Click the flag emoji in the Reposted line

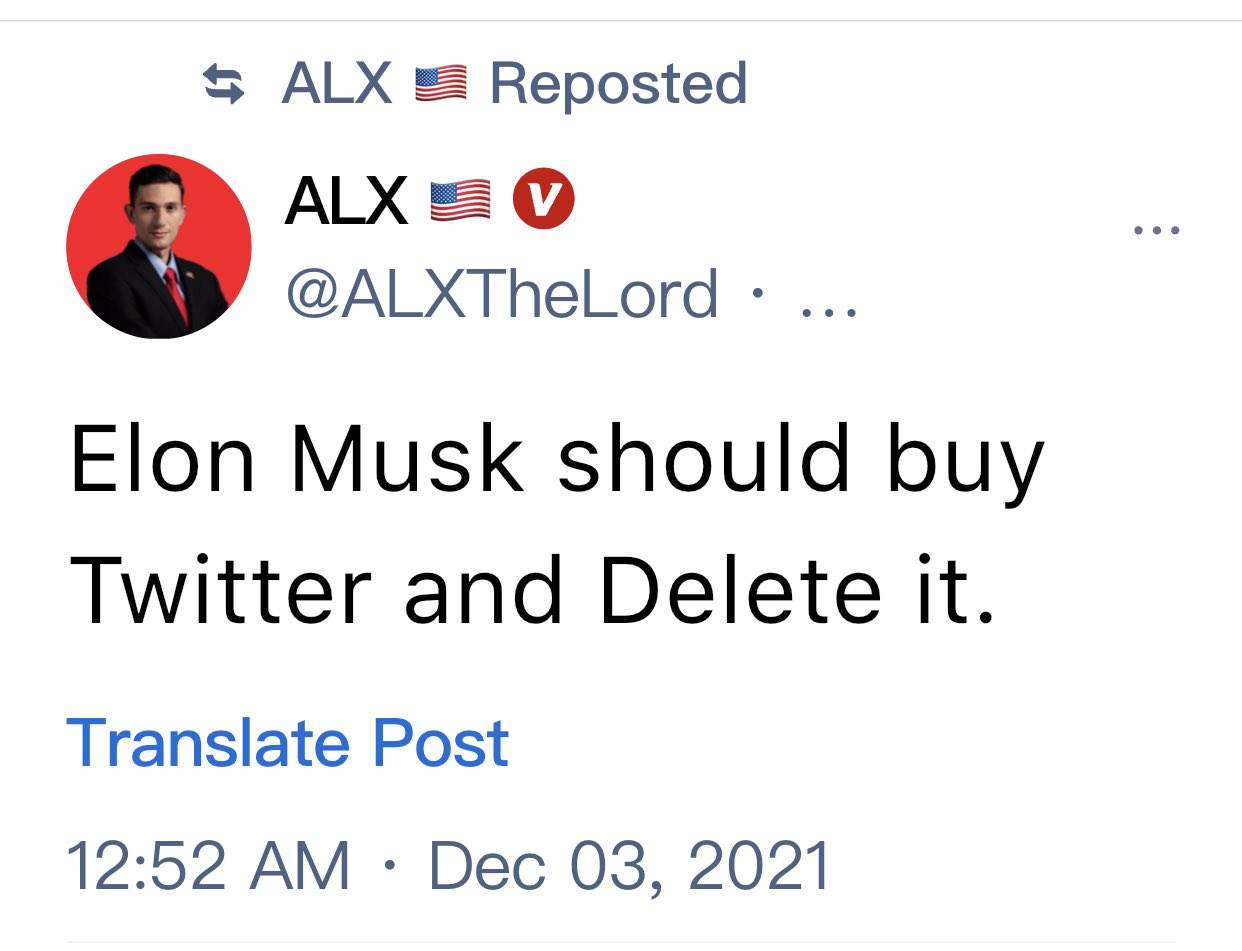tap(440, 84)
